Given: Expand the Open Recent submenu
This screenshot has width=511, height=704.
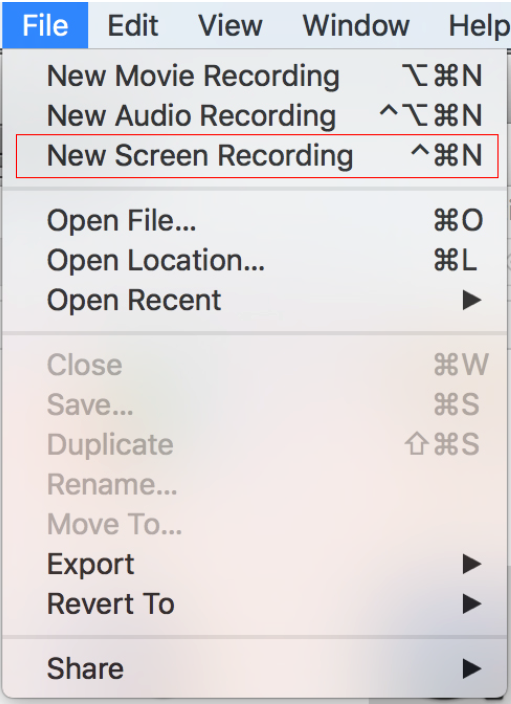Looking at the screenshot, I should coord(255,300).
